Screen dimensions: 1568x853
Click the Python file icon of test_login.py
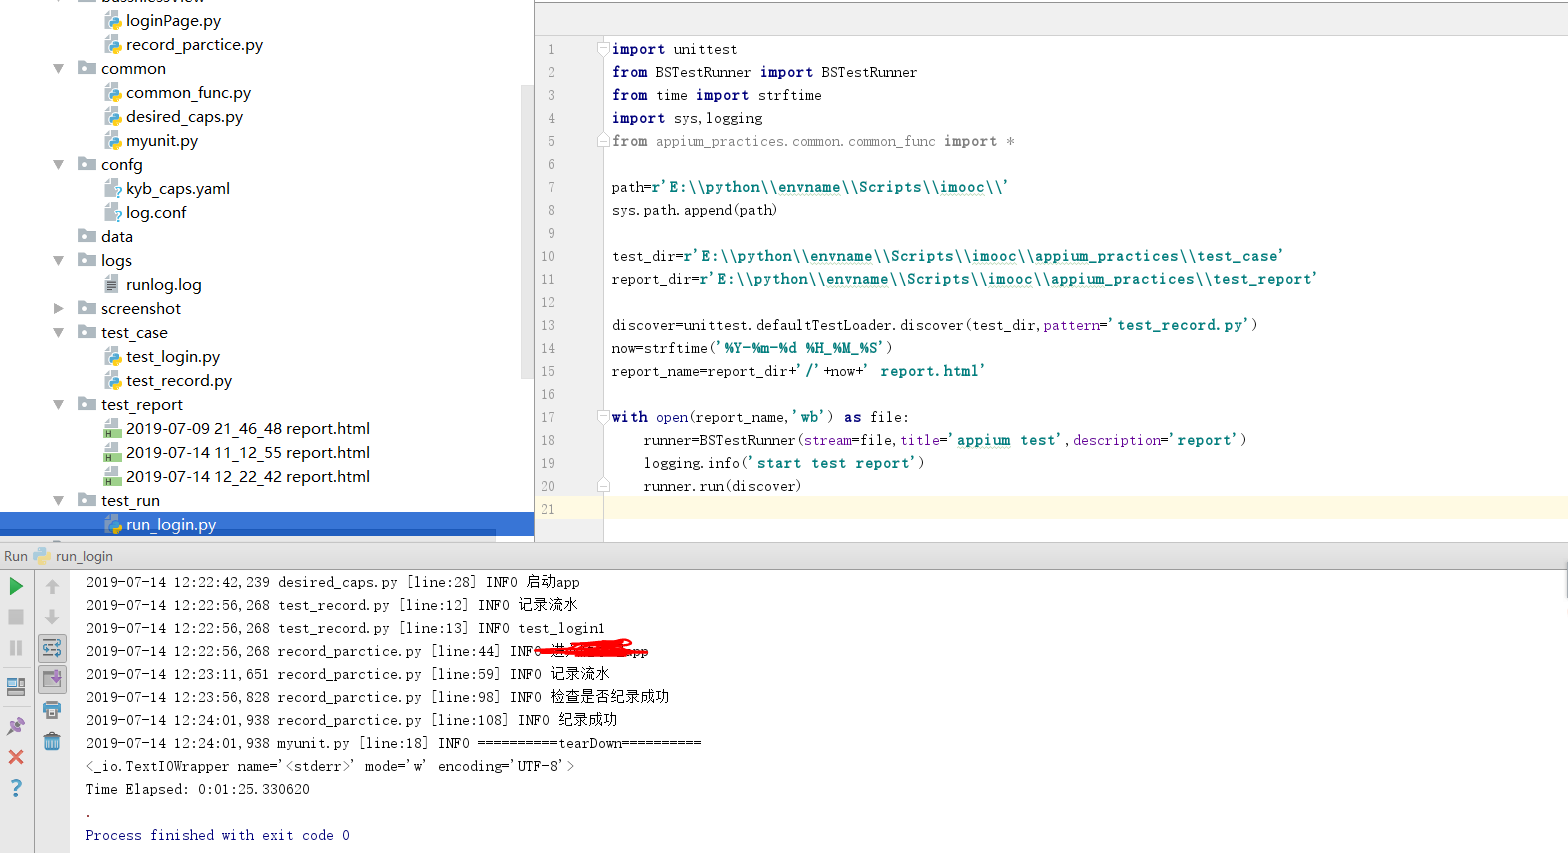pos(113,357)
